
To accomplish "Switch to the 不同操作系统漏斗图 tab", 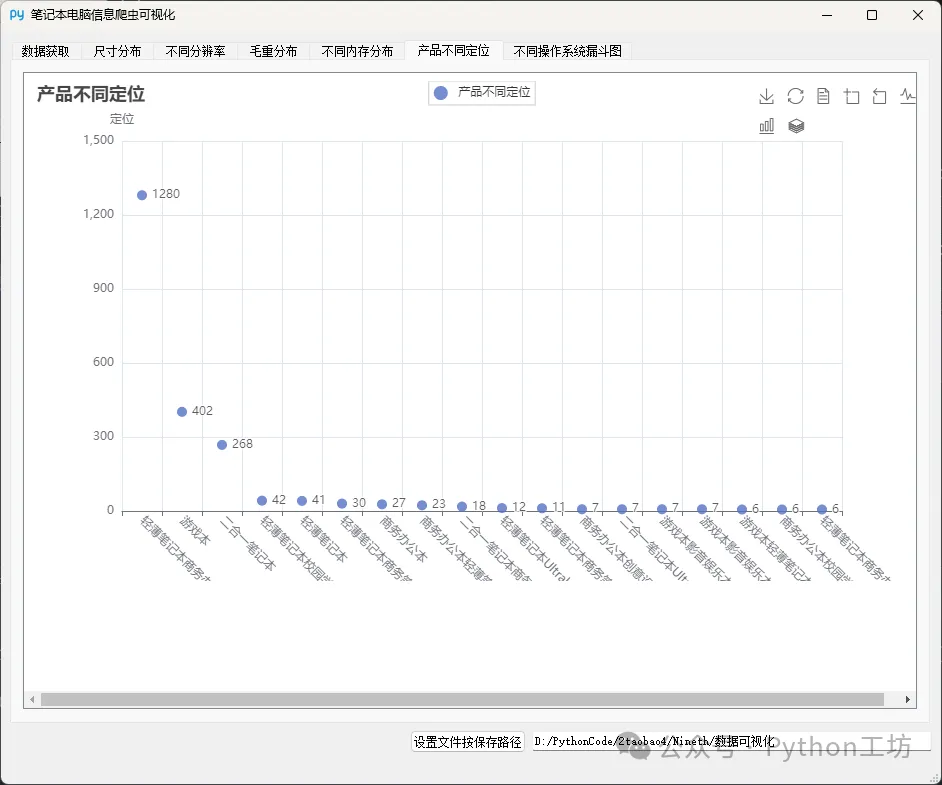I will (x=567, y=52).
